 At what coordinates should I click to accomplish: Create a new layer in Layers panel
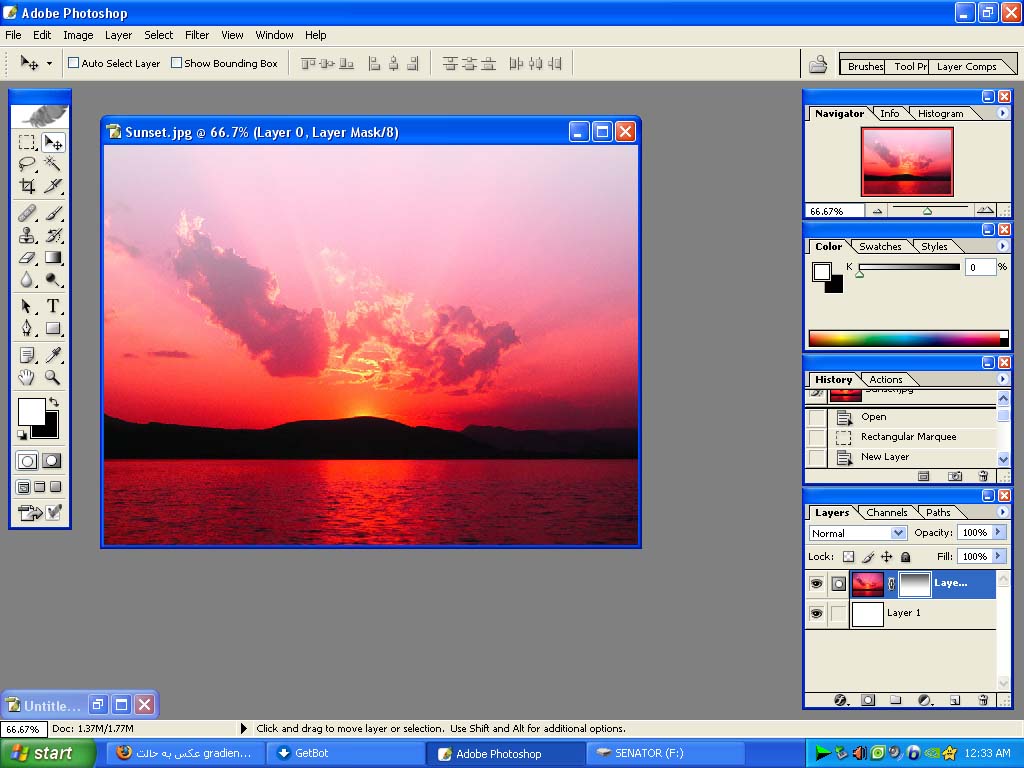pos(955,700)
